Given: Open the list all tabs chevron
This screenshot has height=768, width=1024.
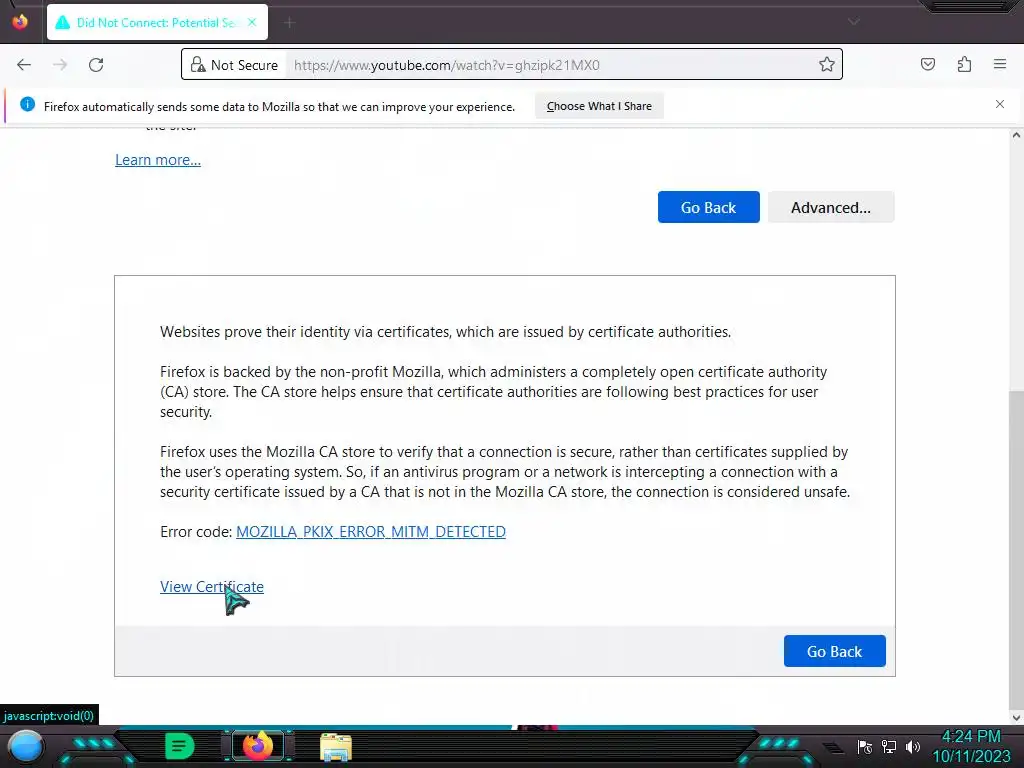Looking at the screenshot, I should click(853, 22).
